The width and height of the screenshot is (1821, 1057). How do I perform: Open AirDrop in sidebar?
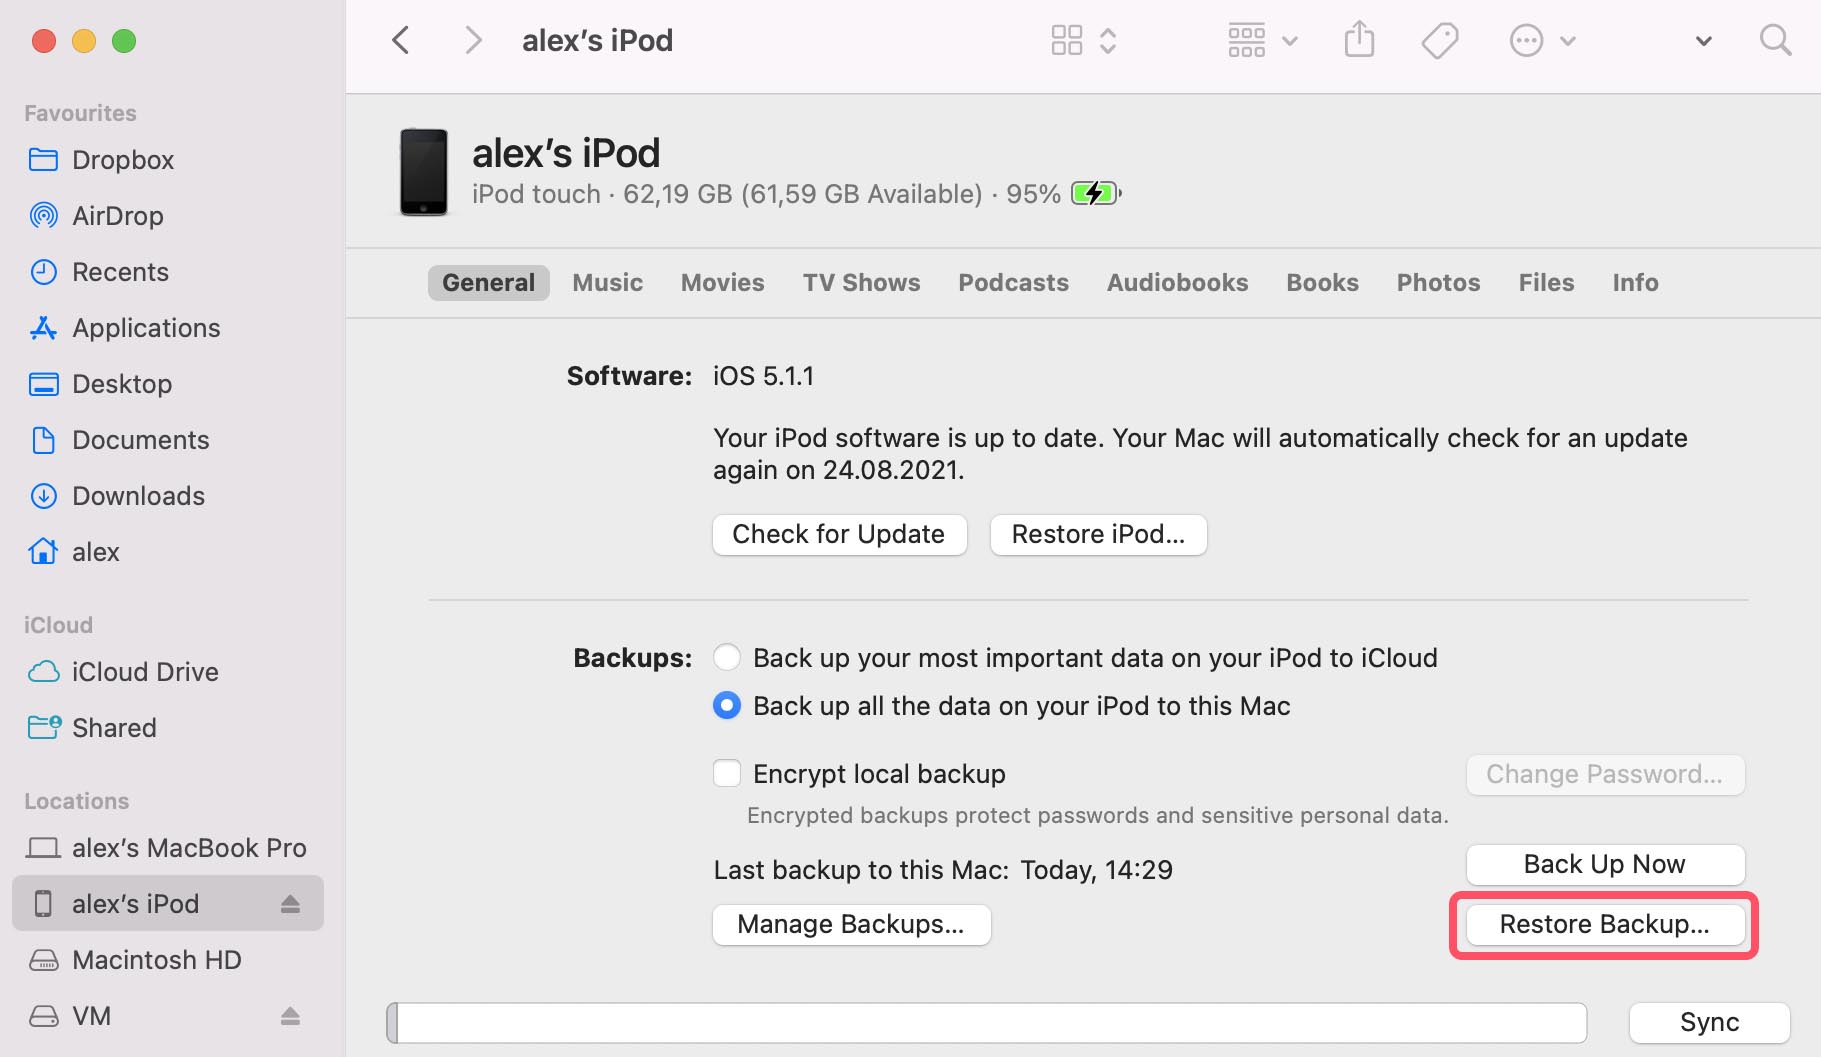tap(168, 216)
